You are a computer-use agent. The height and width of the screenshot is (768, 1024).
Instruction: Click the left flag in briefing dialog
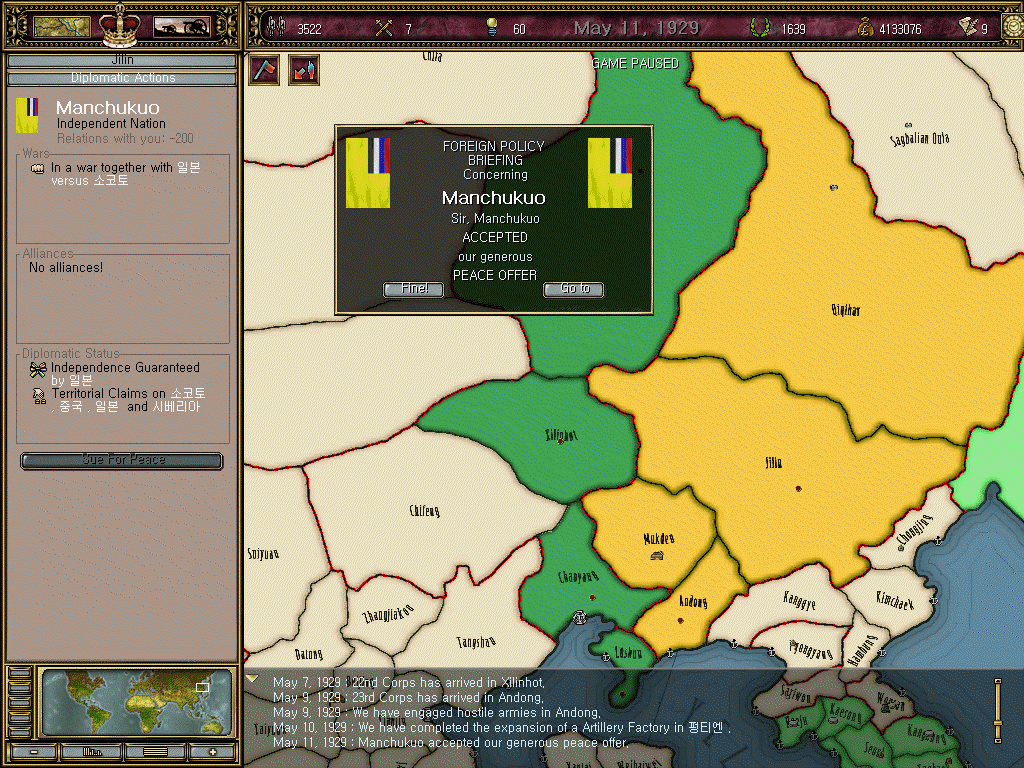[x=368, y=173]
